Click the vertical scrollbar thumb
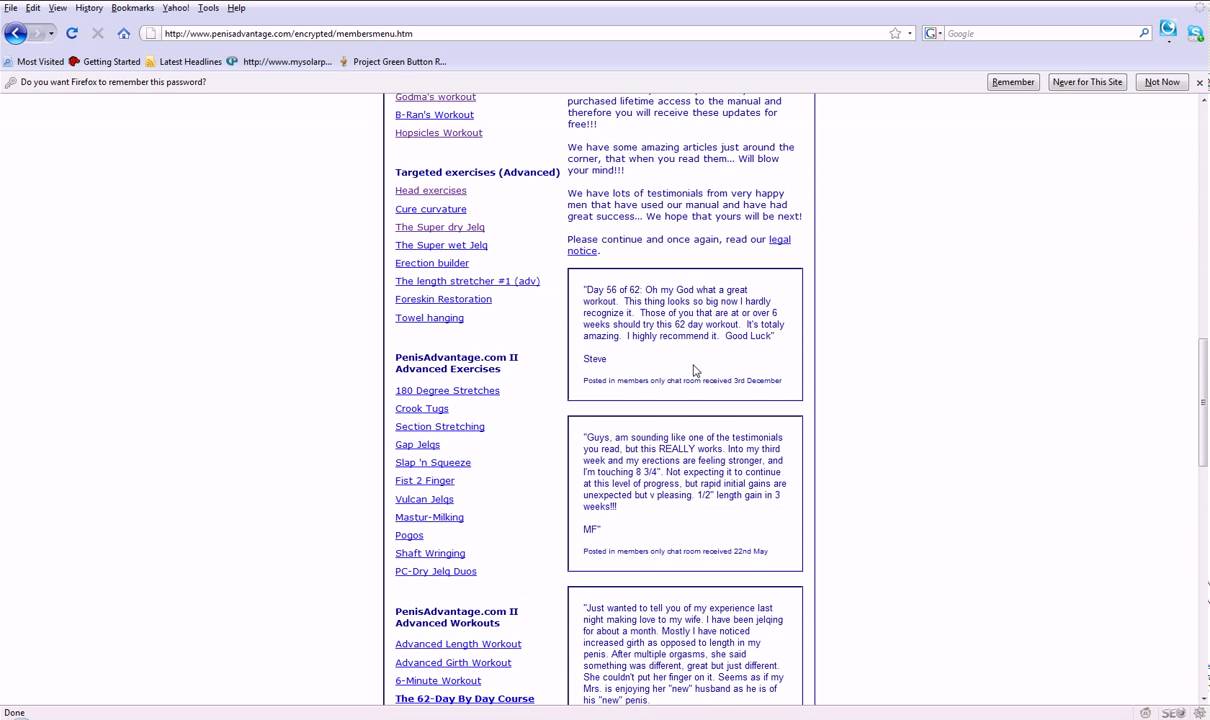 [1202, 402]
